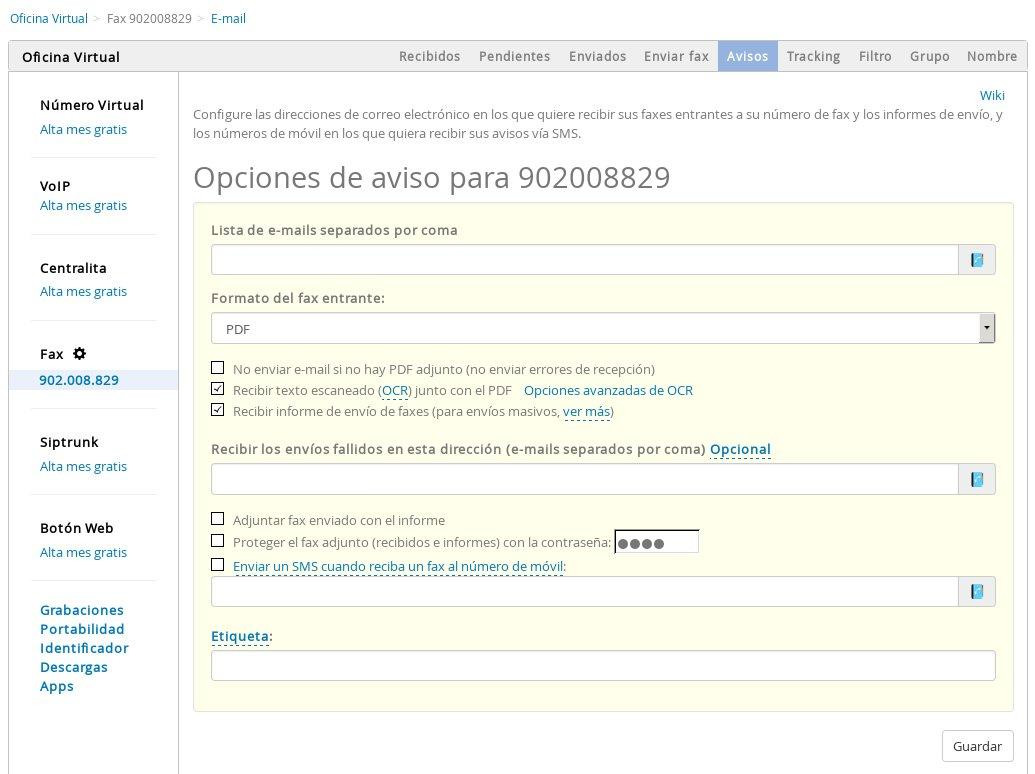The image size is (1035, 774).
Task: Check 'Proteger el fax adjunto' password option
Action: point(218,541)
